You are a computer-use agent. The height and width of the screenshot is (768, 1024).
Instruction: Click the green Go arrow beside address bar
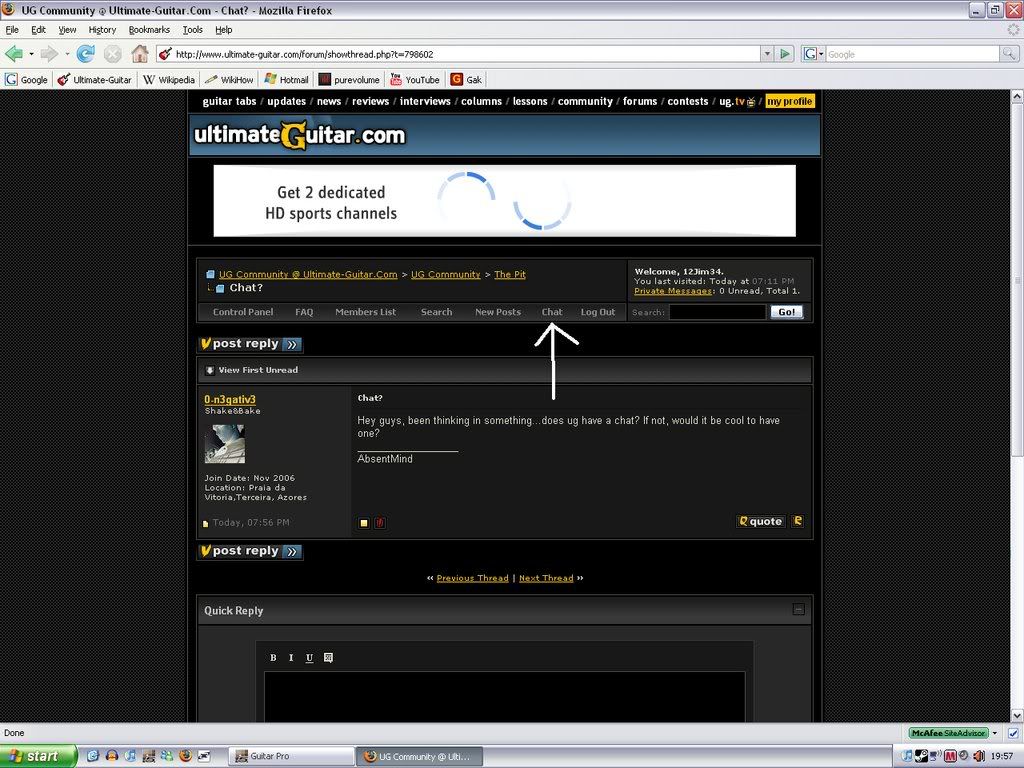(x=785, y=54)
